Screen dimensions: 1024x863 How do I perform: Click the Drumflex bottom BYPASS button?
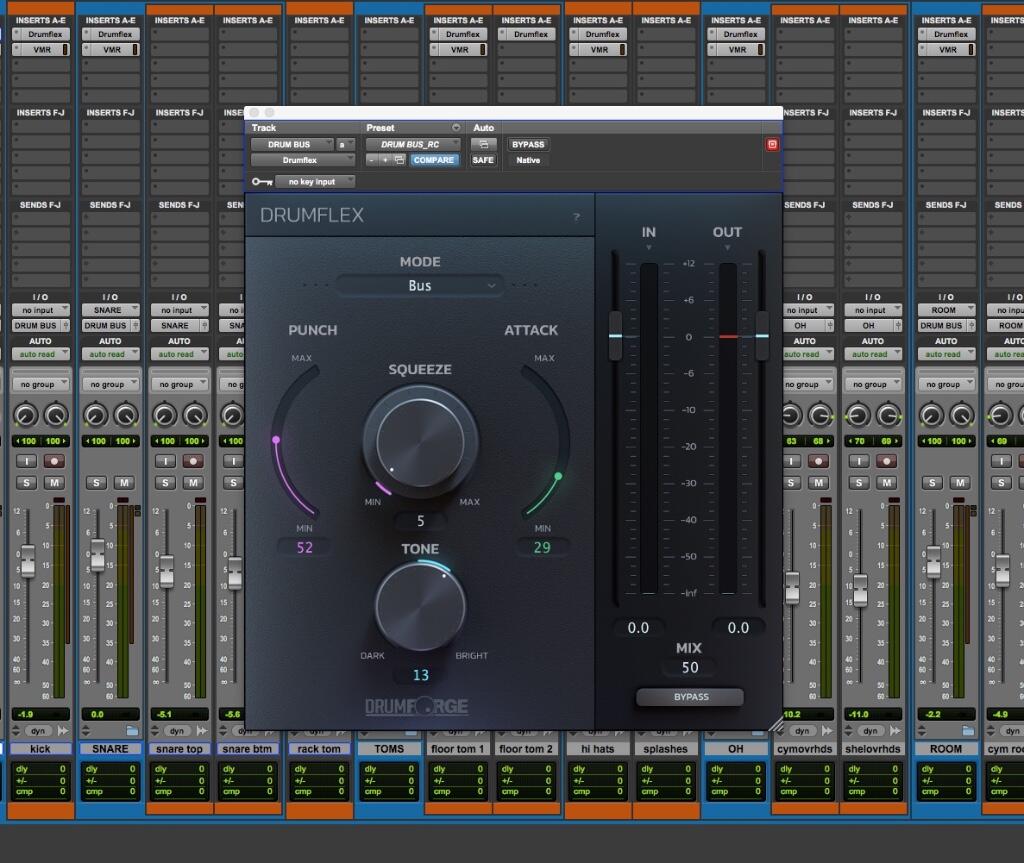[x=690, y=697]
